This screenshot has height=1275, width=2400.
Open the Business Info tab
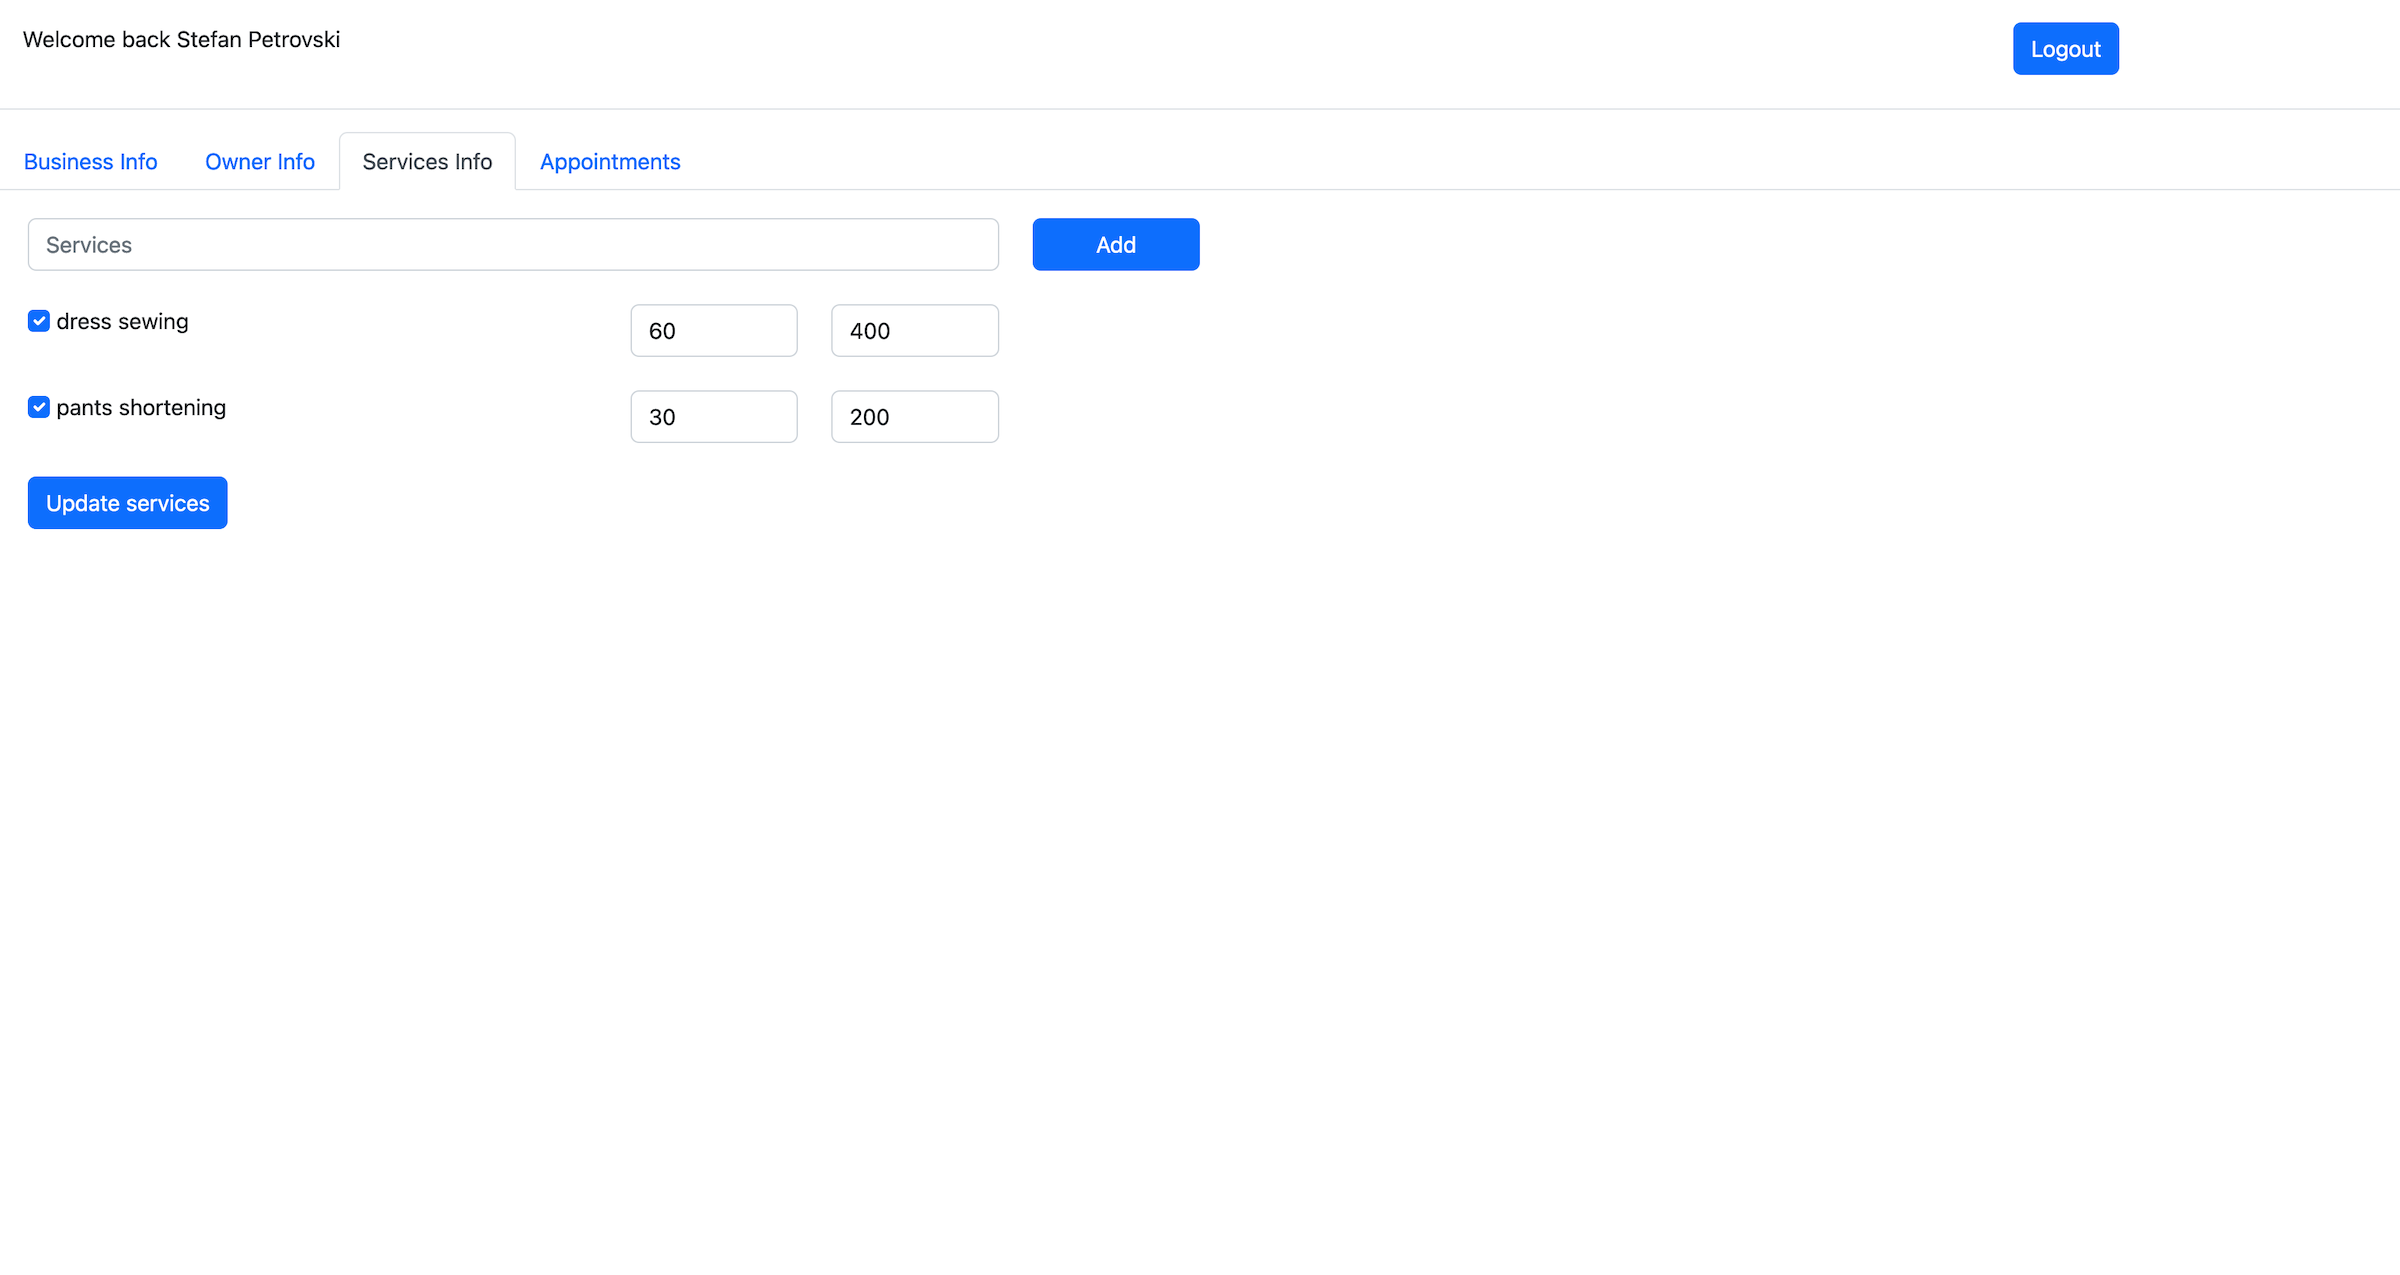90,162
